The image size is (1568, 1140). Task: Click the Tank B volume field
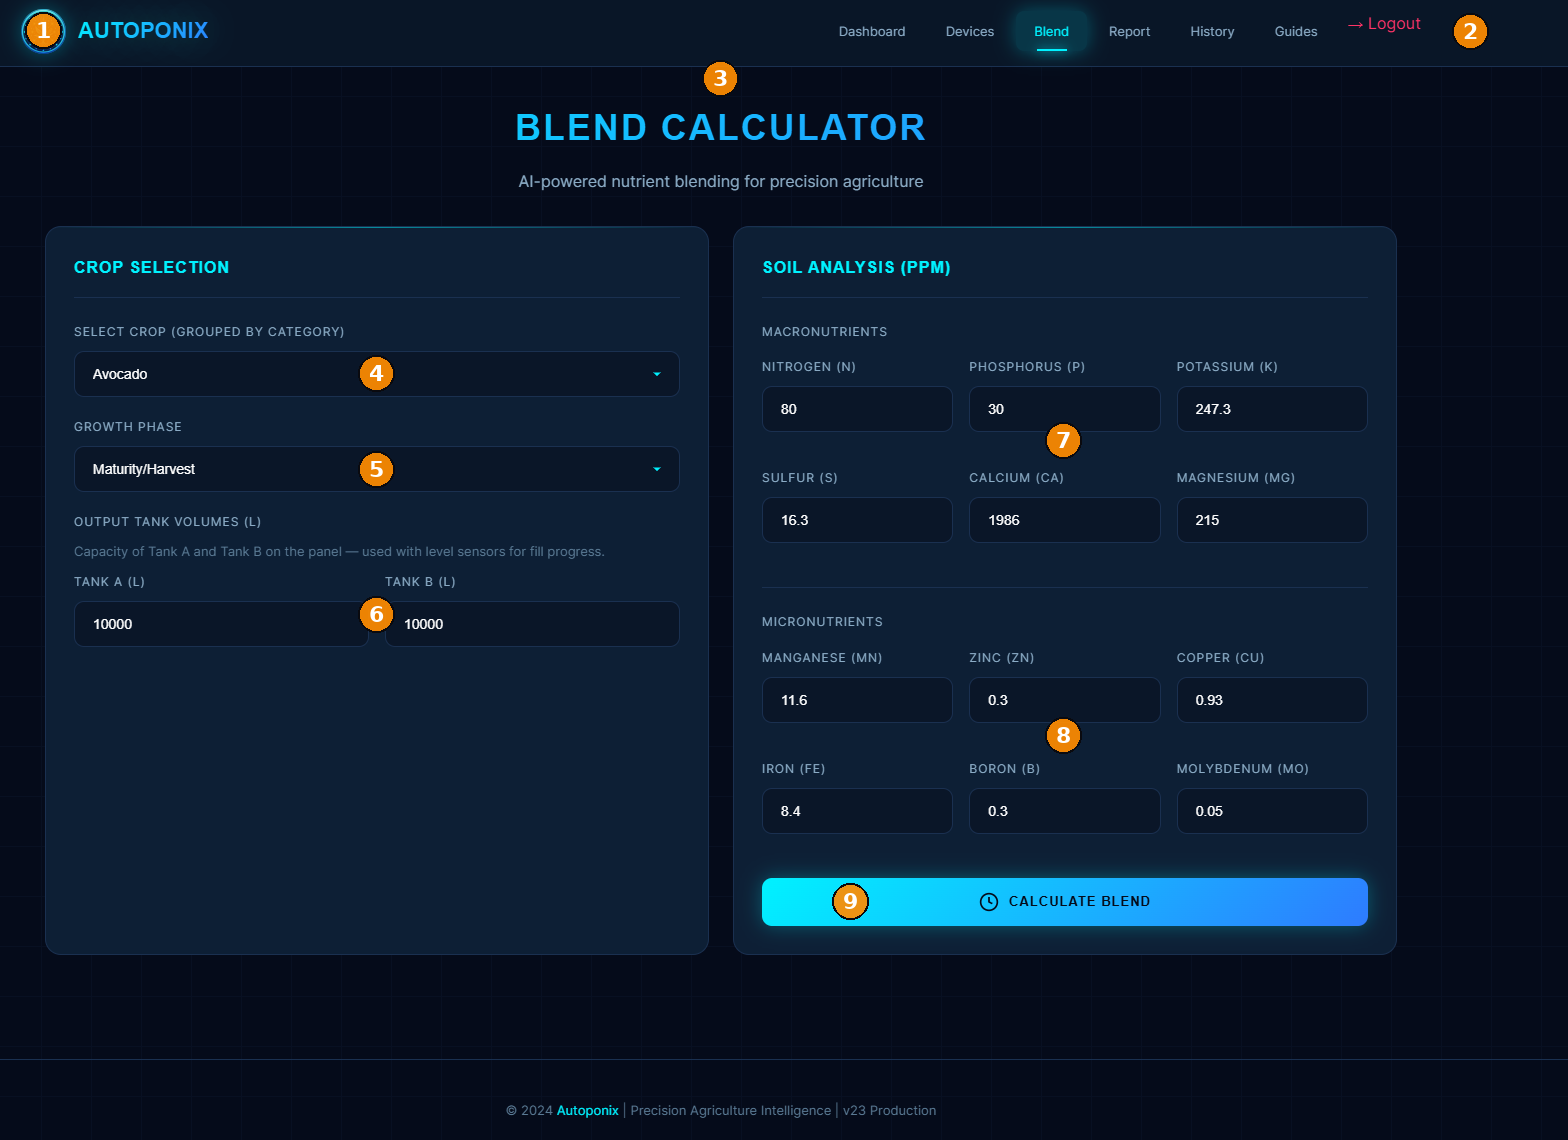click(532, 624)
